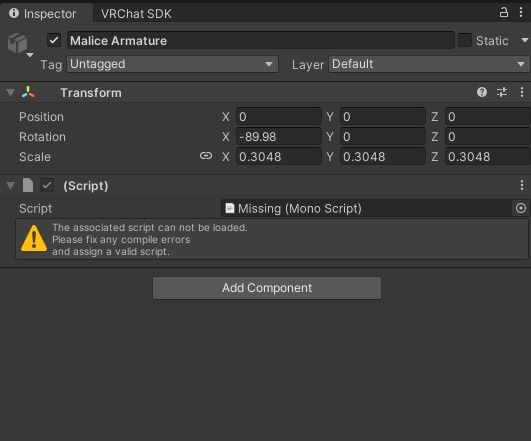This screenshot has width=531, height=441.
Task: Click the GameObject cube icon selector
Action: [18, 43]
